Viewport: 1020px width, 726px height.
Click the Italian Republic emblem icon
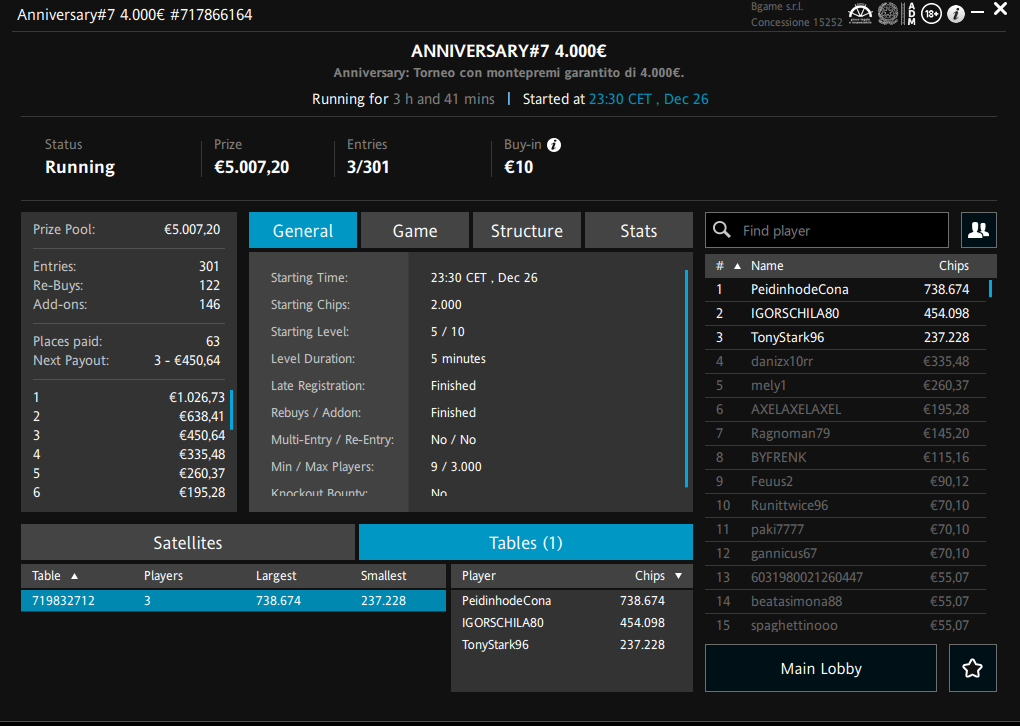888,14
